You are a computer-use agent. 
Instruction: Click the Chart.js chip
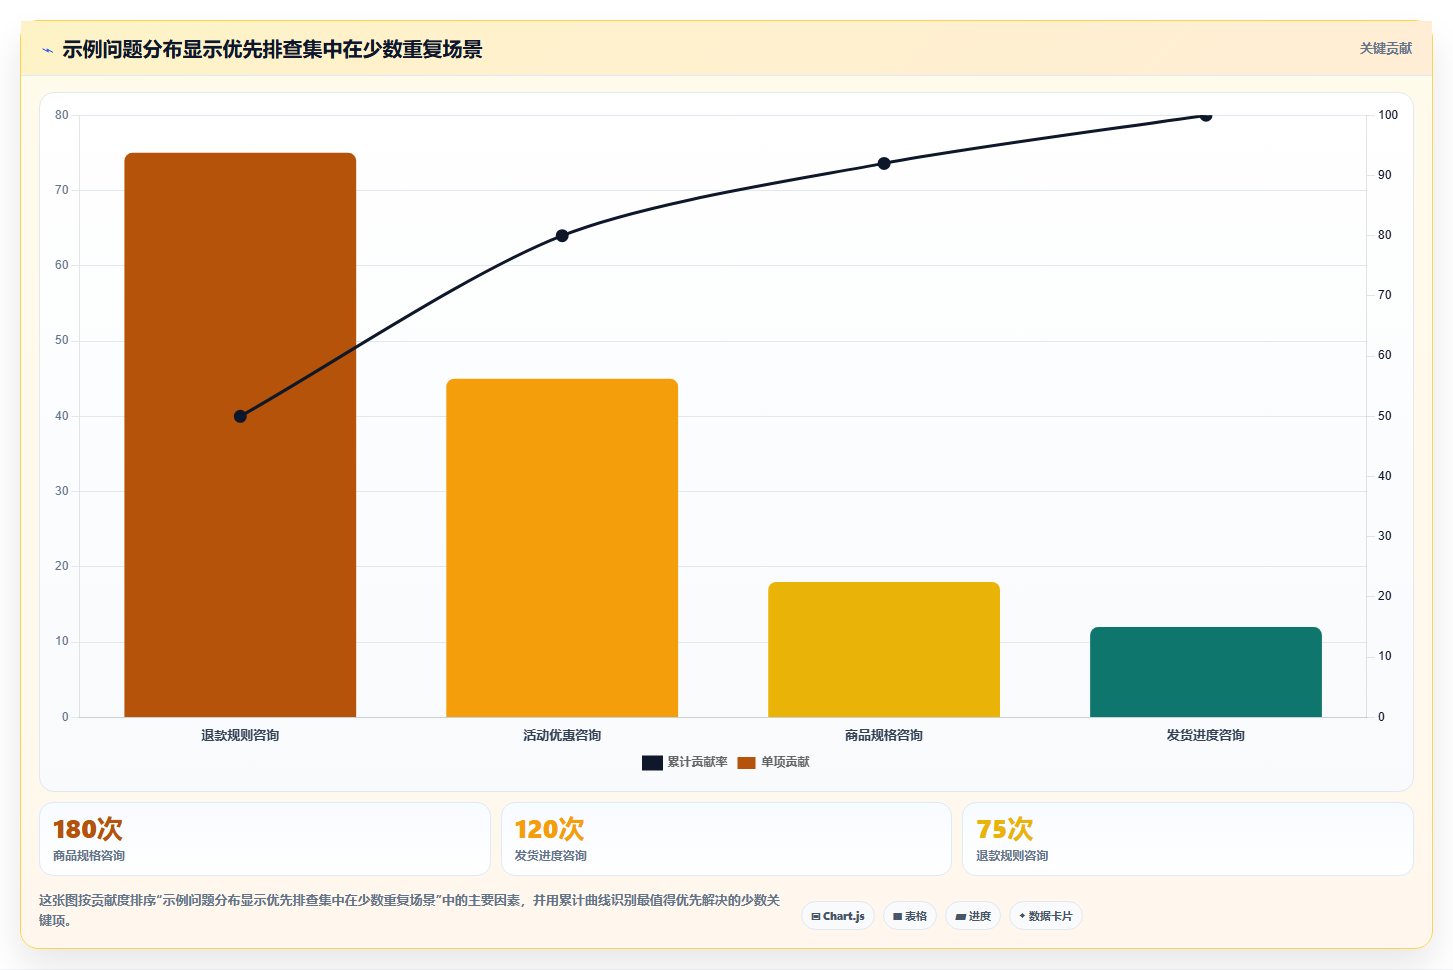[838, 916]
